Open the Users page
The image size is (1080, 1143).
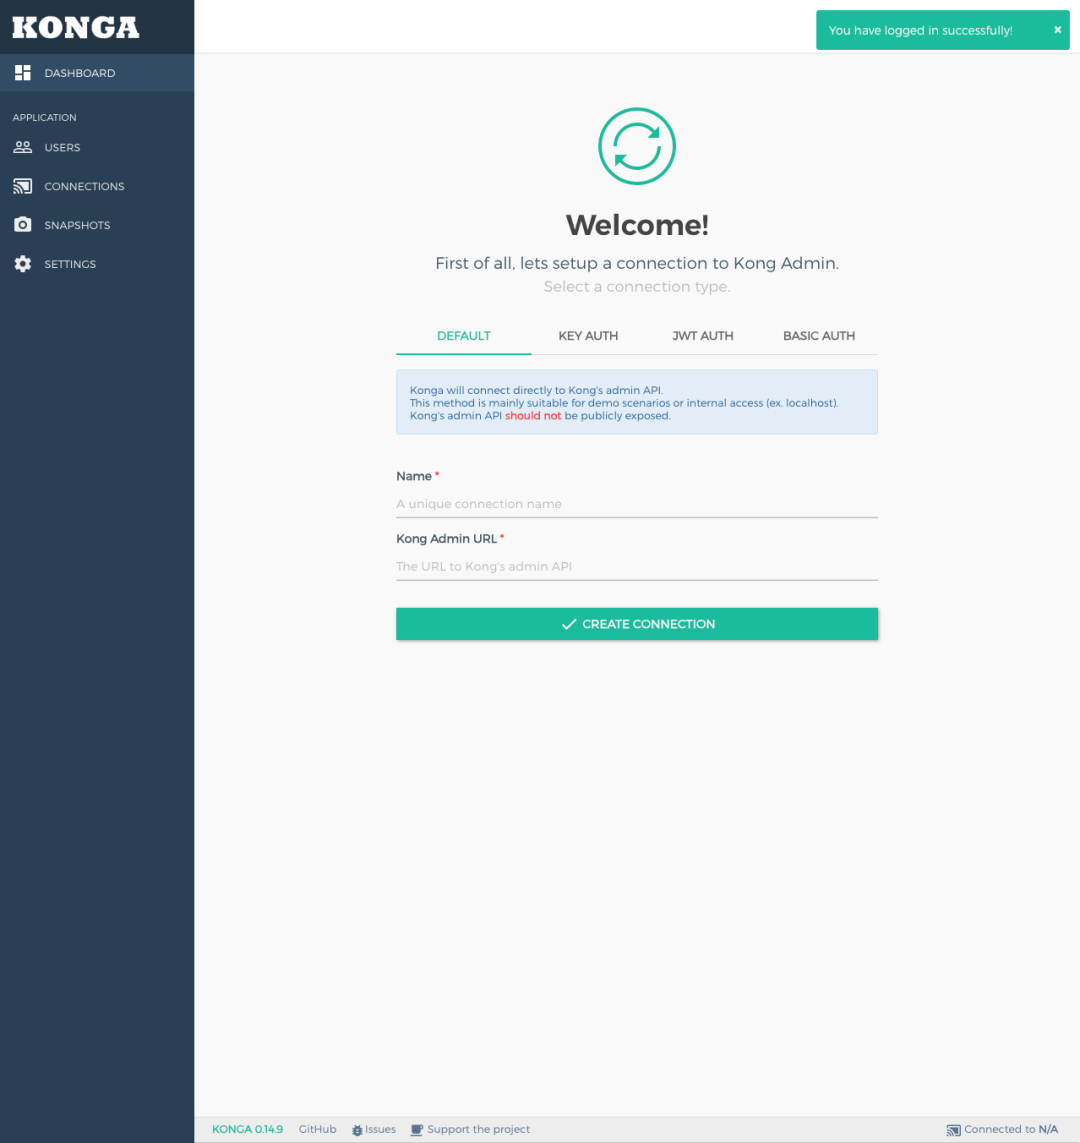97,147
